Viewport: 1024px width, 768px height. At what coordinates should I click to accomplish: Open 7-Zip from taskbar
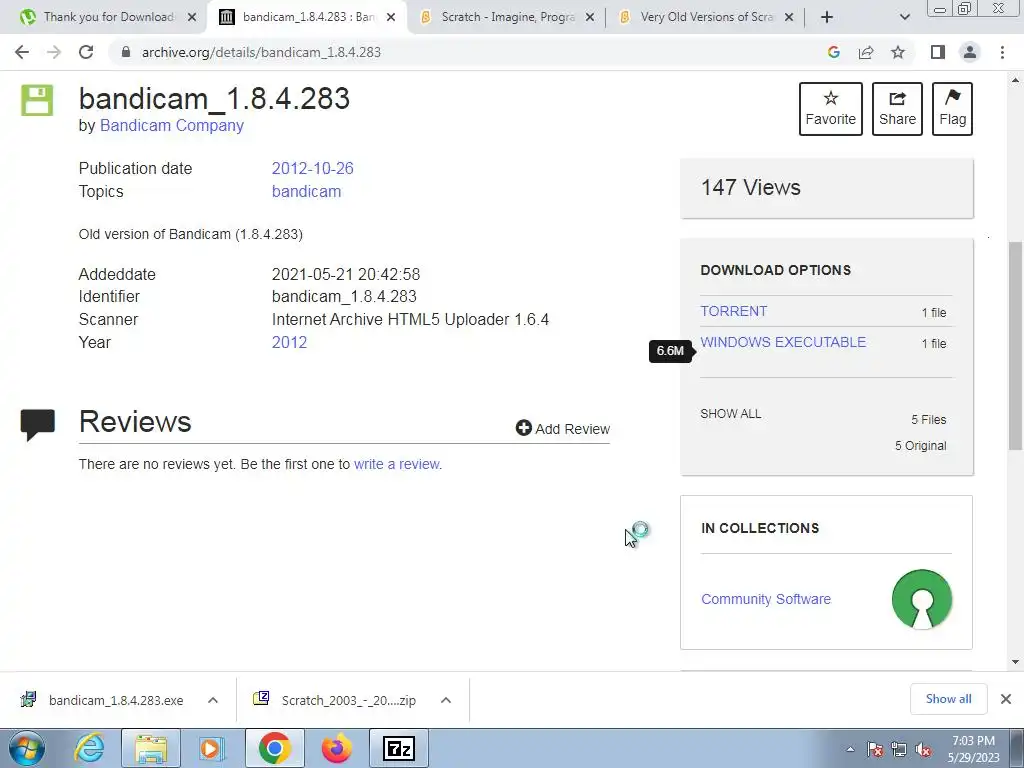(399, 748)
